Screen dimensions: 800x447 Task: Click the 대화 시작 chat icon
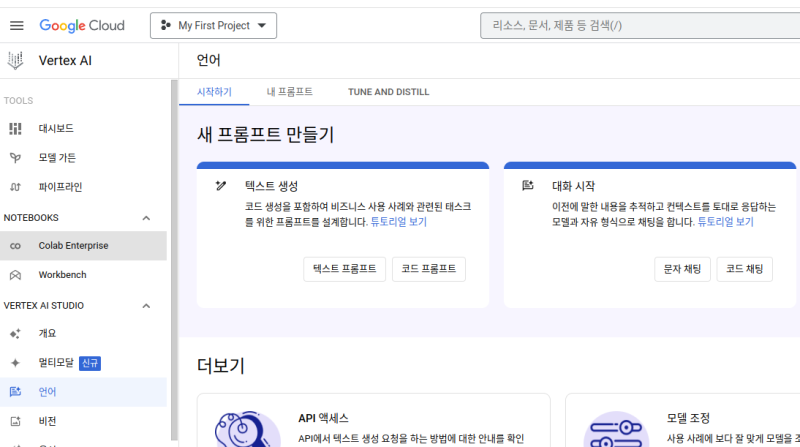tap(528, 186)
